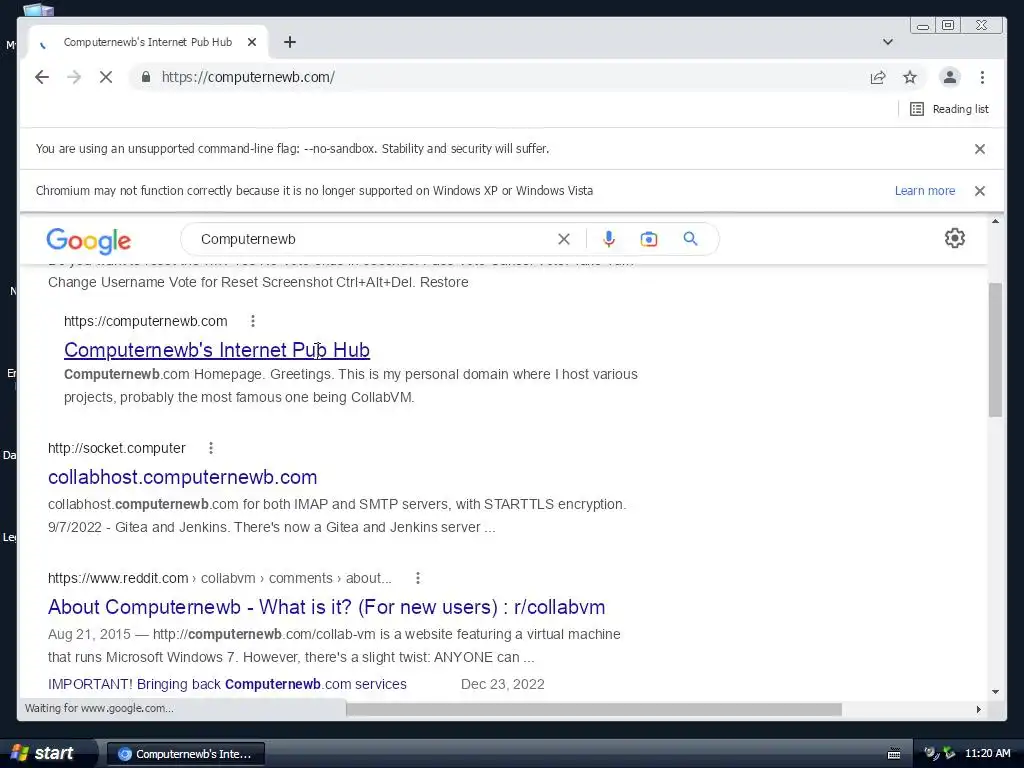The height and width of the screenshot is (768, 1024).
Task: Bookmark this page with the star icon
Action: pos(910,77)
